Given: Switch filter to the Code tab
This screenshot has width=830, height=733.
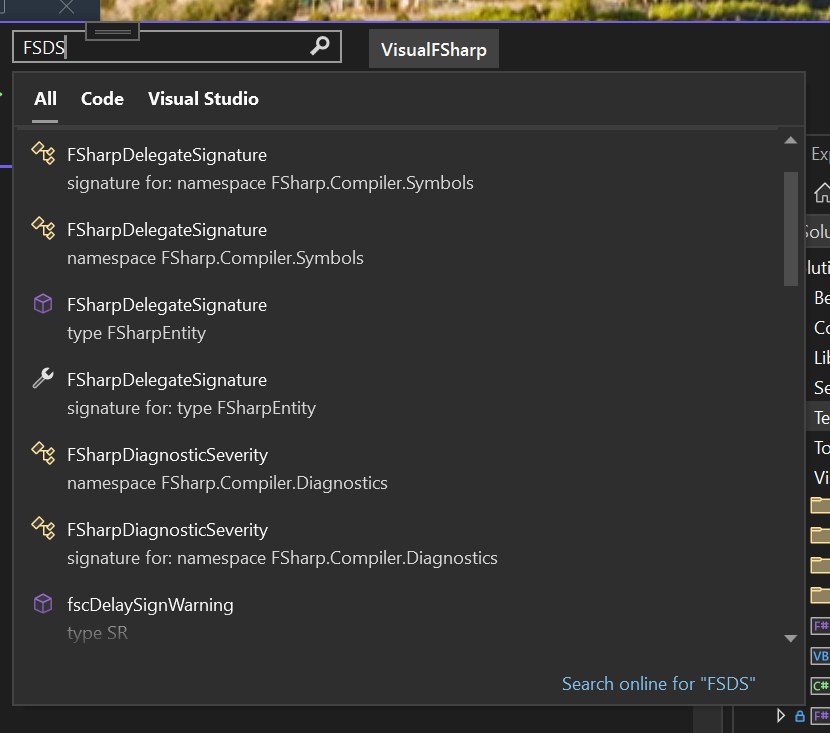Looking at the screenshot, I should coord(102,99).
